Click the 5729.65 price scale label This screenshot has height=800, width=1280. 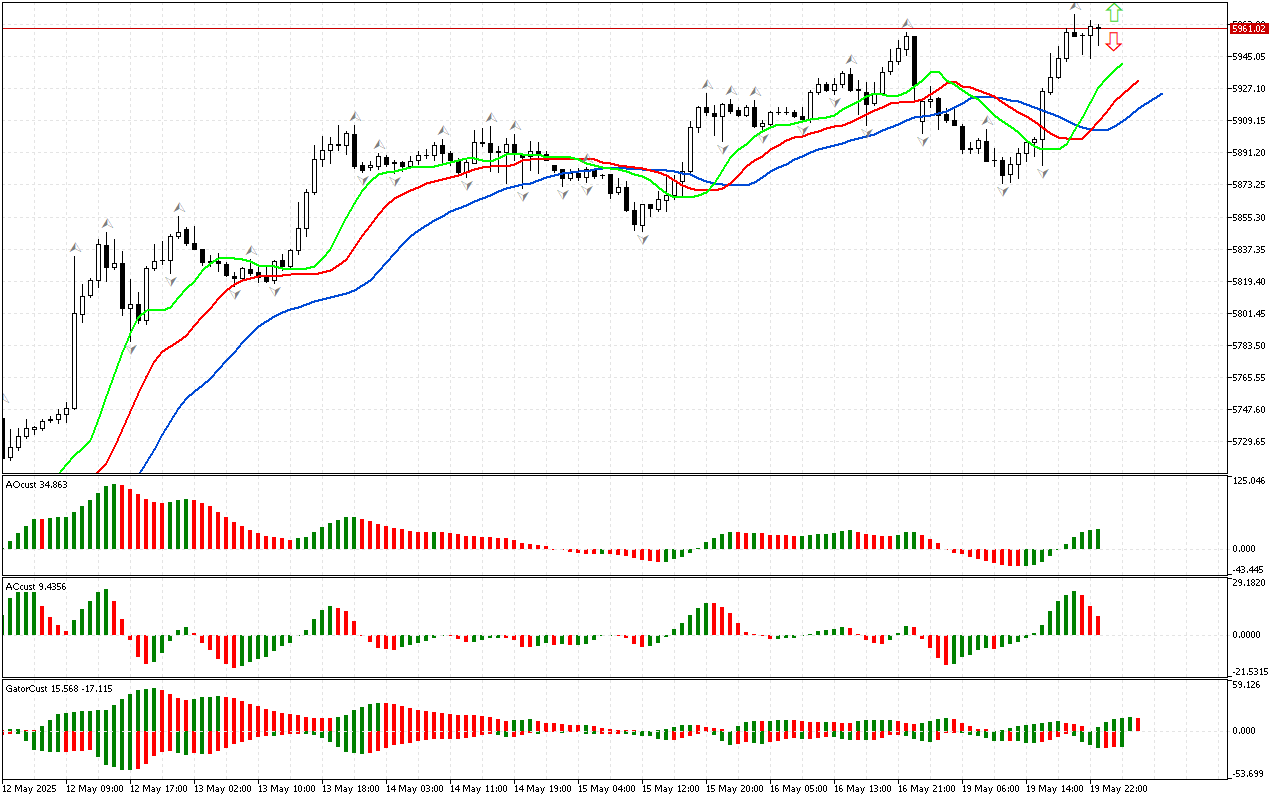tap(1251, 441)
